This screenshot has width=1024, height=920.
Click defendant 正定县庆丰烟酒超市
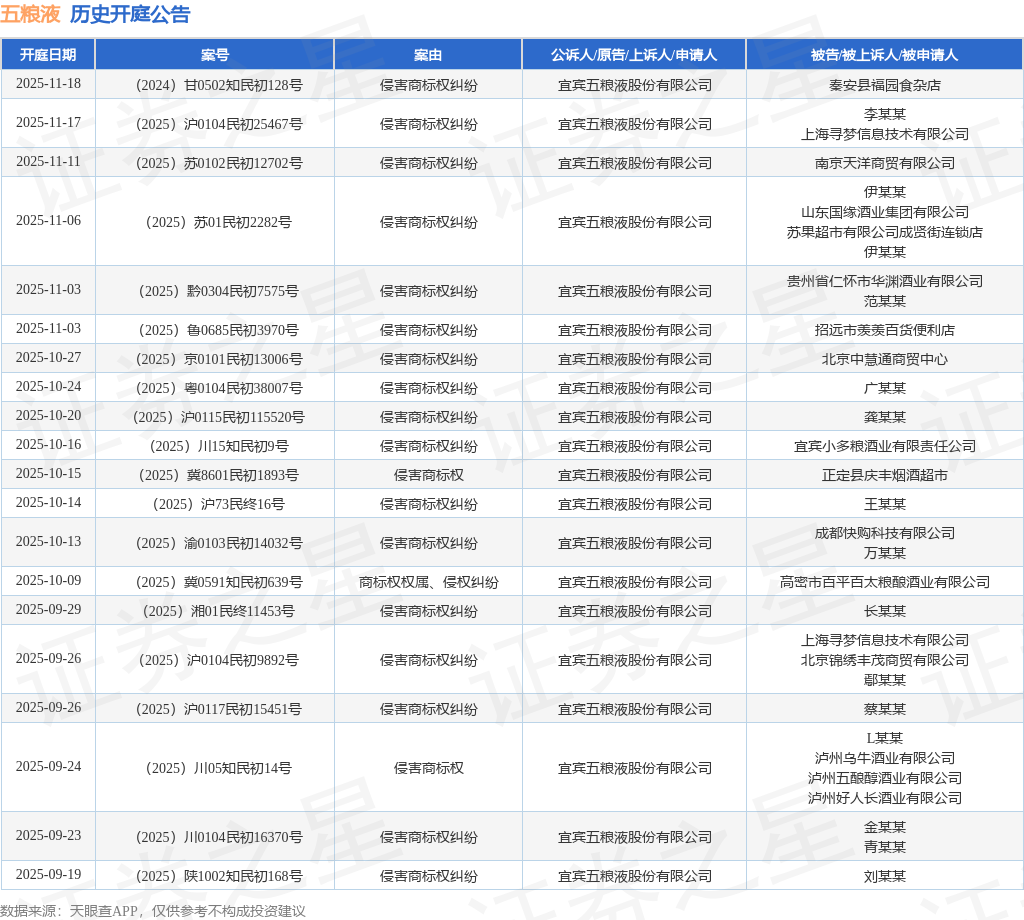(x=885, y=475)
